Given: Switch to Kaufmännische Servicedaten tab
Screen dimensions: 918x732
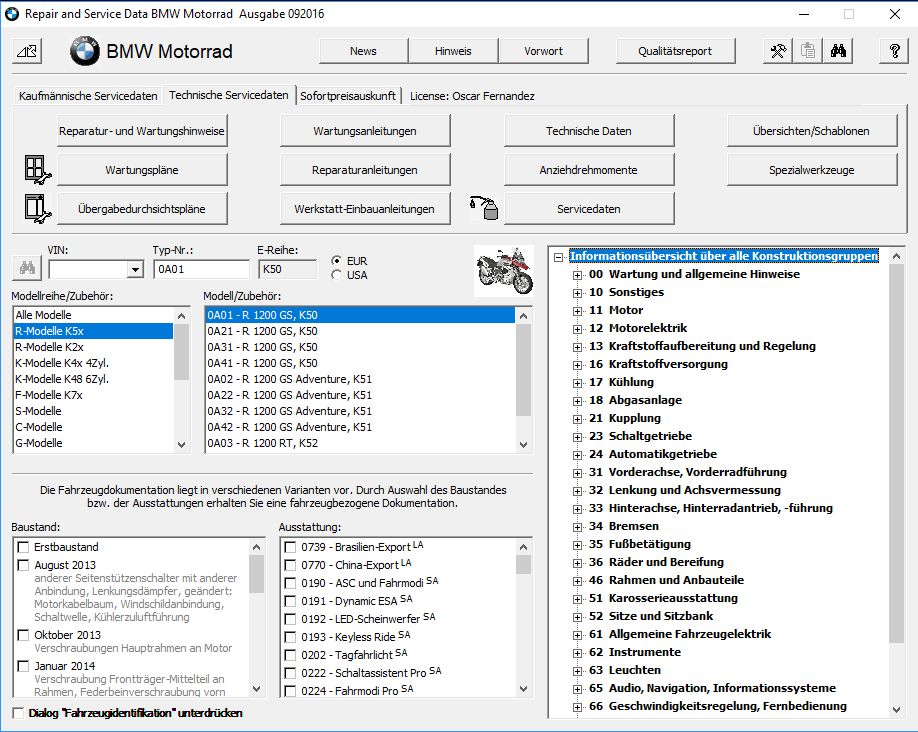Looking at the screenshot, I should pos(88,96).
